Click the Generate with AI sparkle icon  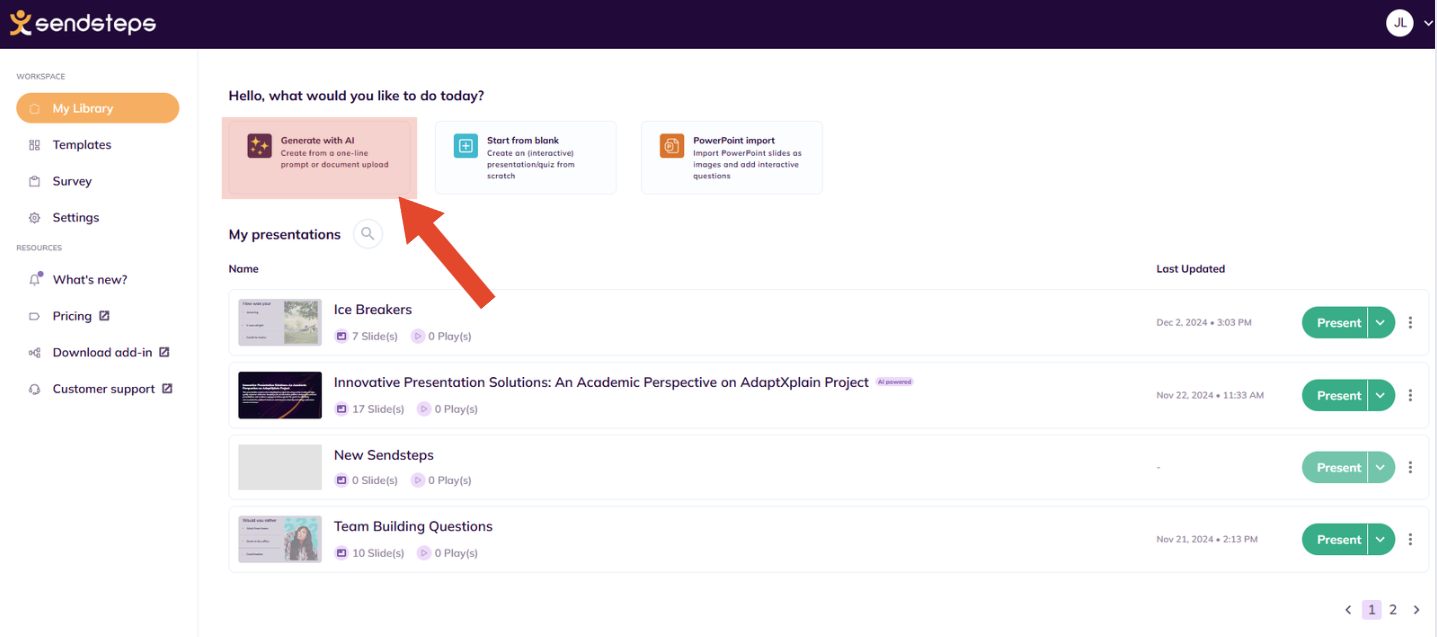(259, 146)
